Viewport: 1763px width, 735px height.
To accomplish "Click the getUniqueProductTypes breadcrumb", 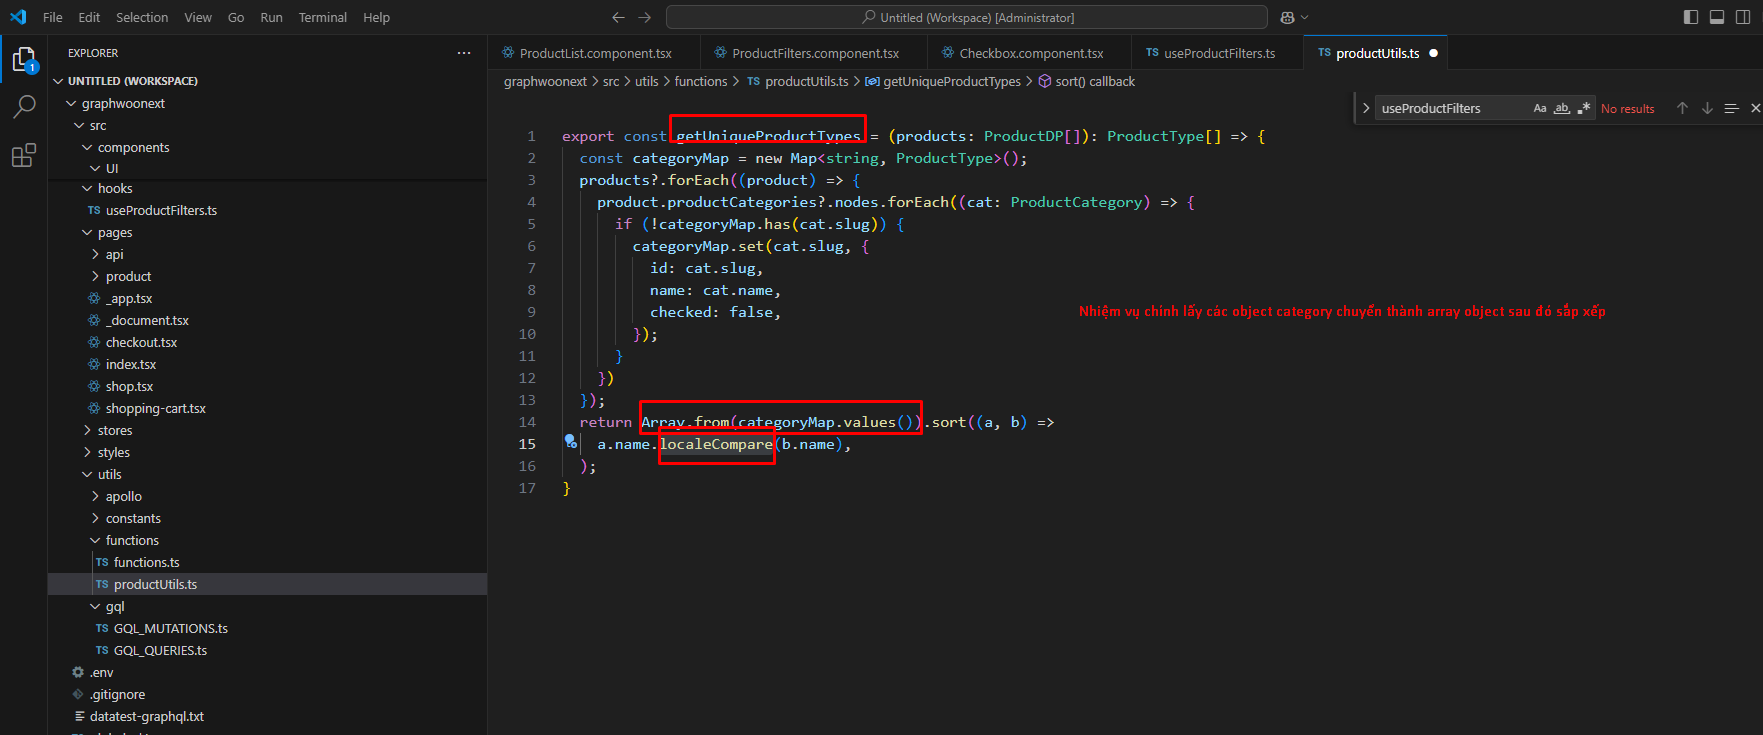I will click(x=951, y=81).
